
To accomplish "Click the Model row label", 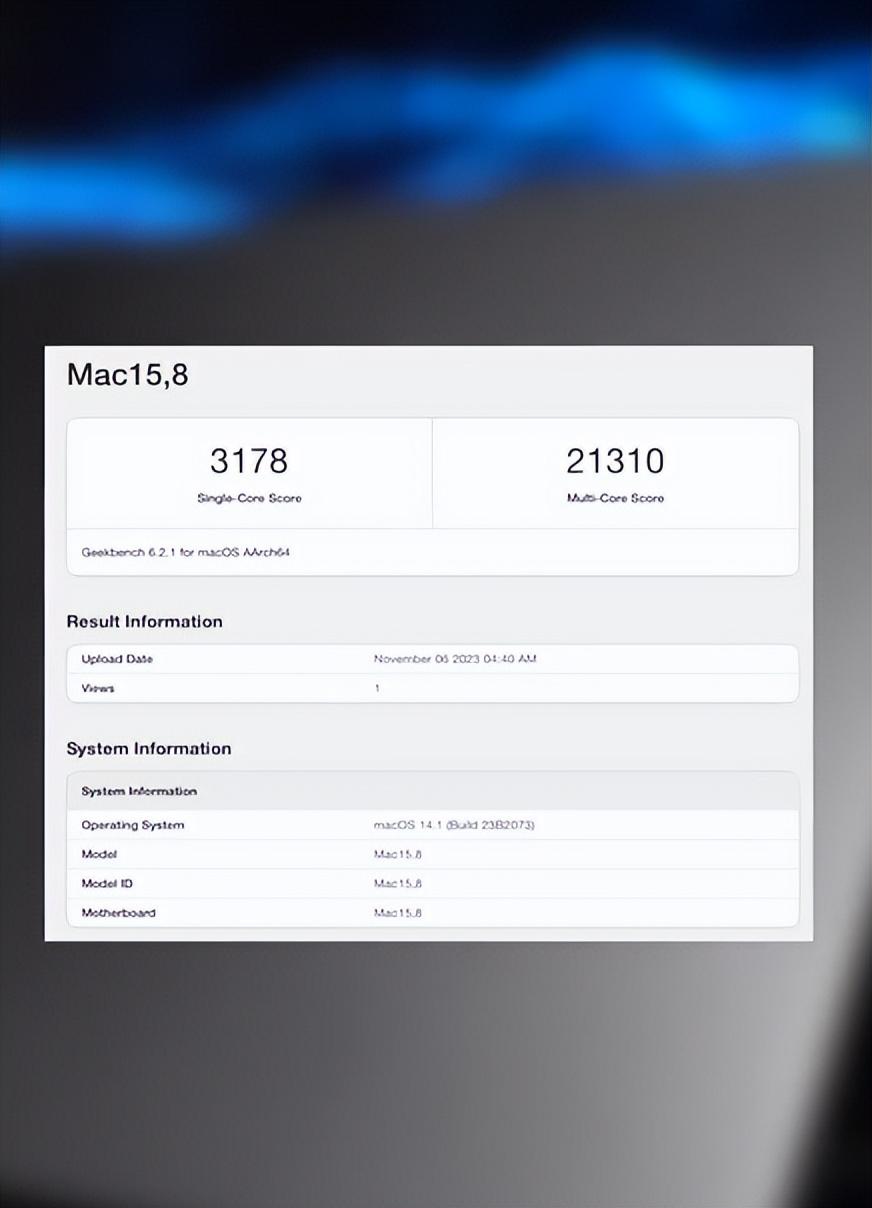I will [x=99, y=854].
